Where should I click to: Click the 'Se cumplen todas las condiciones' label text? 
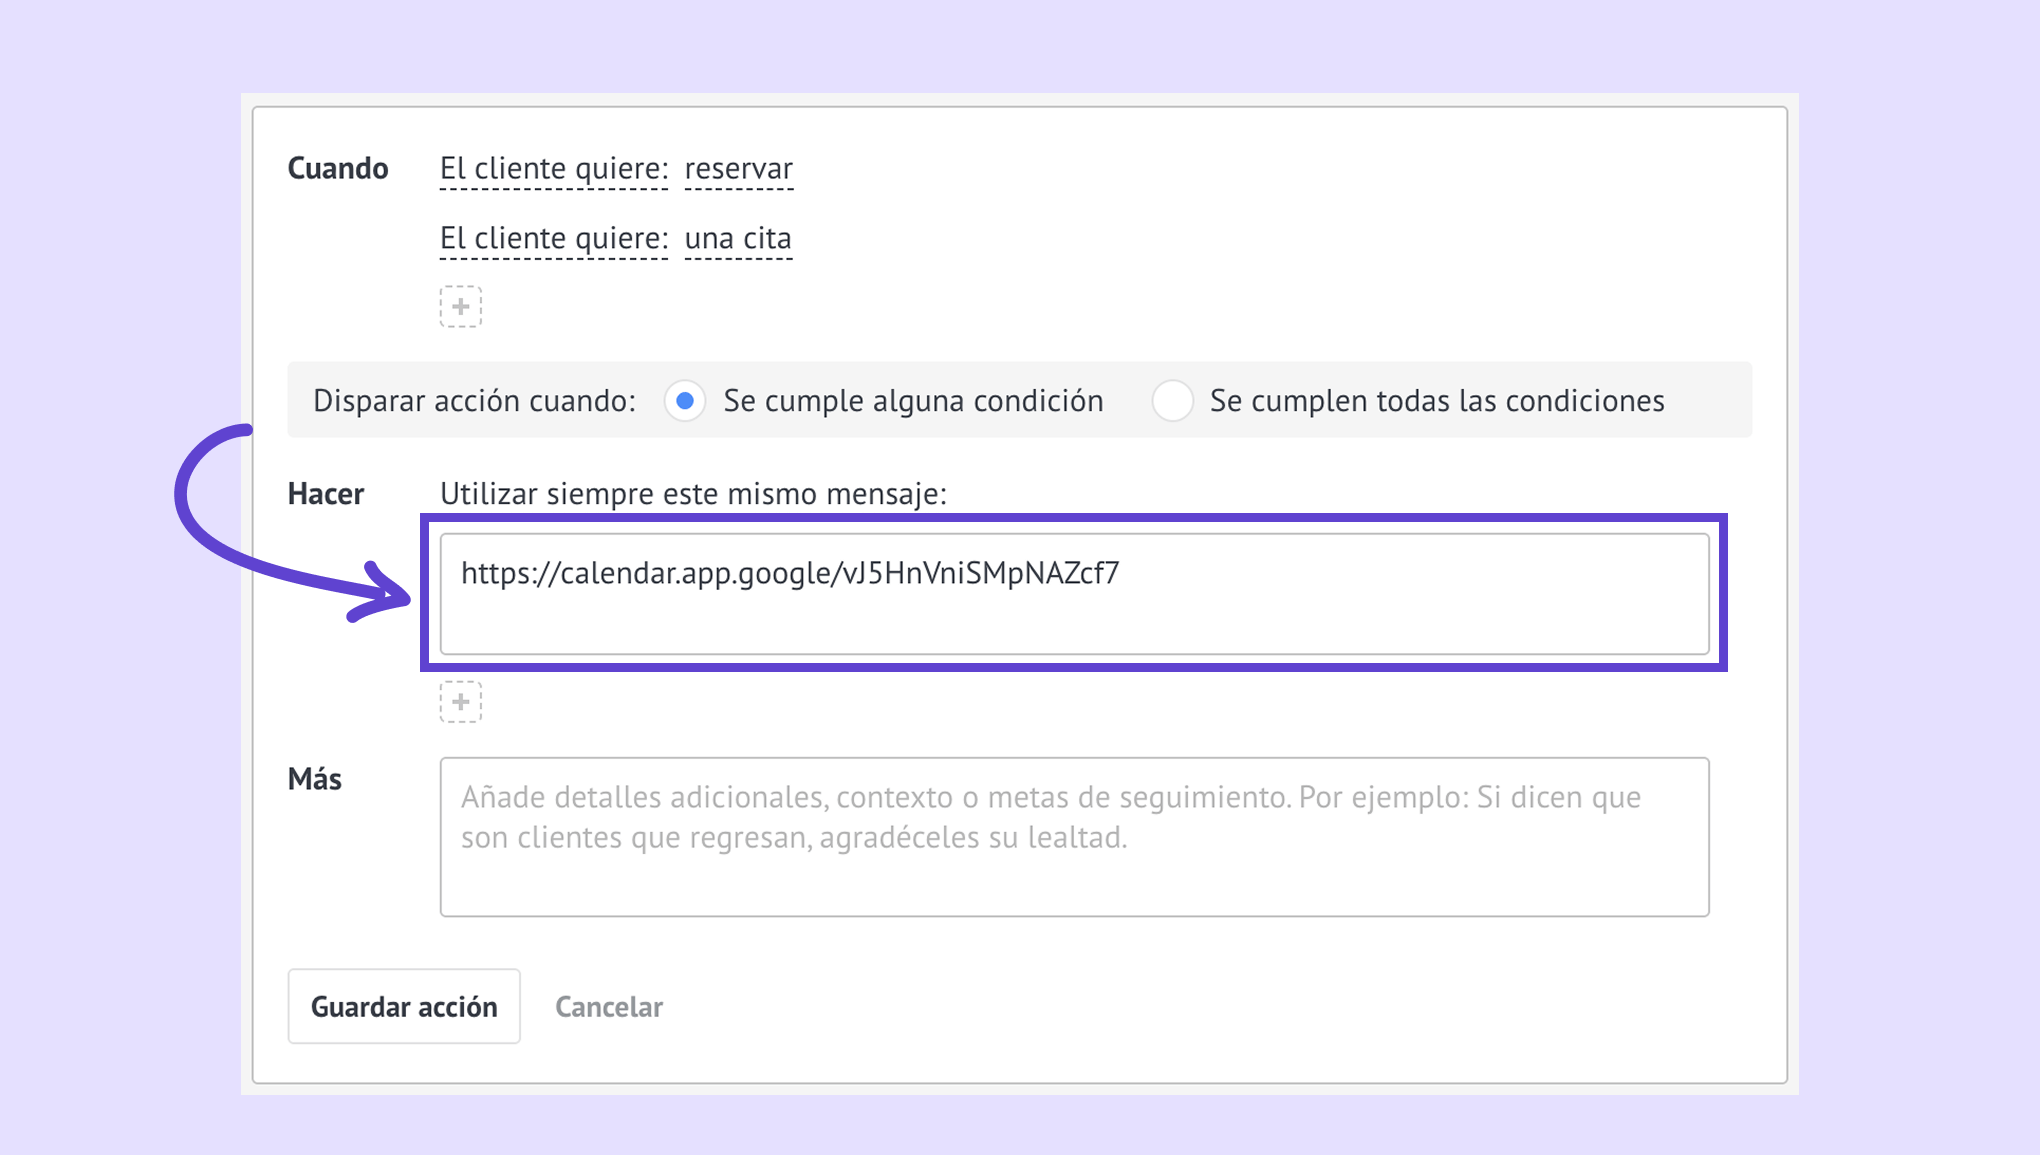(x=1436, y=401)
